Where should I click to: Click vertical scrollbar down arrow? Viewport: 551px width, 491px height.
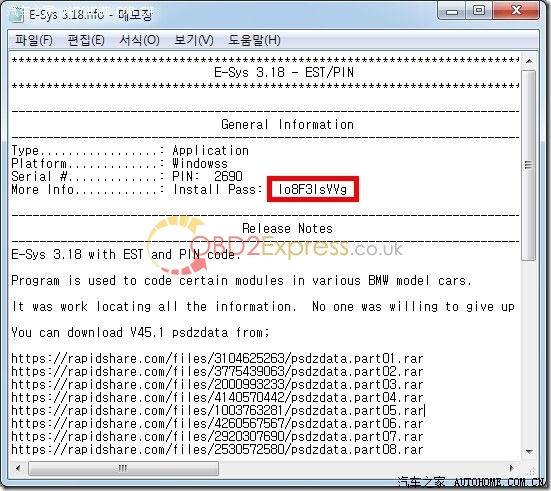529,451
